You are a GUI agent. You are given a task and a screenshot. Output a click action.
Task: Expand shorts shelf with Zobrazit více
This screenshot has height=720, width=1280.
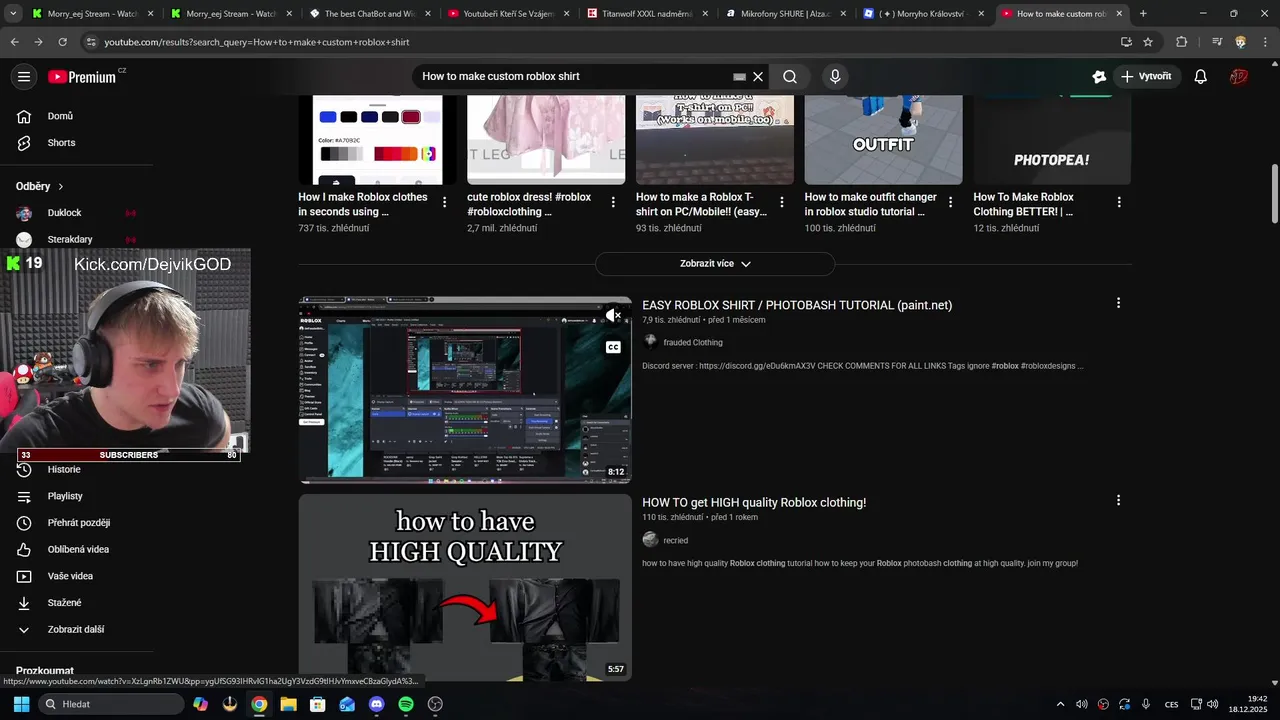[x=715, y=264]
